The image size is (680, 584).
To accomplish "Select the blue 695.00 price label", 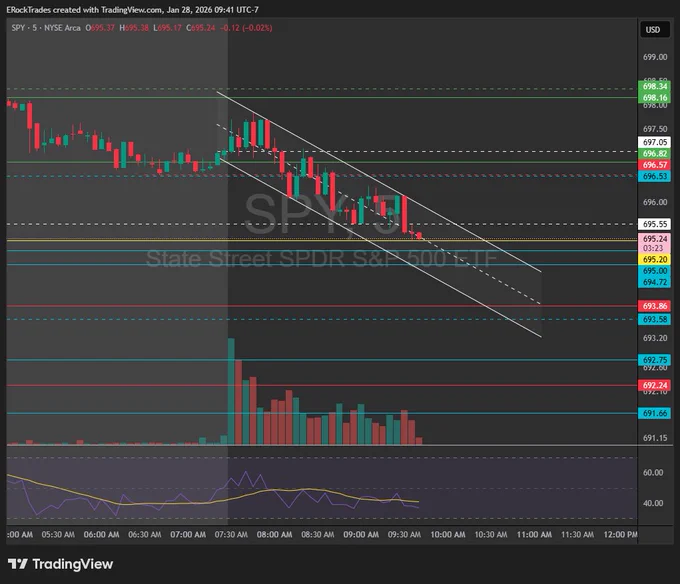I will tap(654, 271).
